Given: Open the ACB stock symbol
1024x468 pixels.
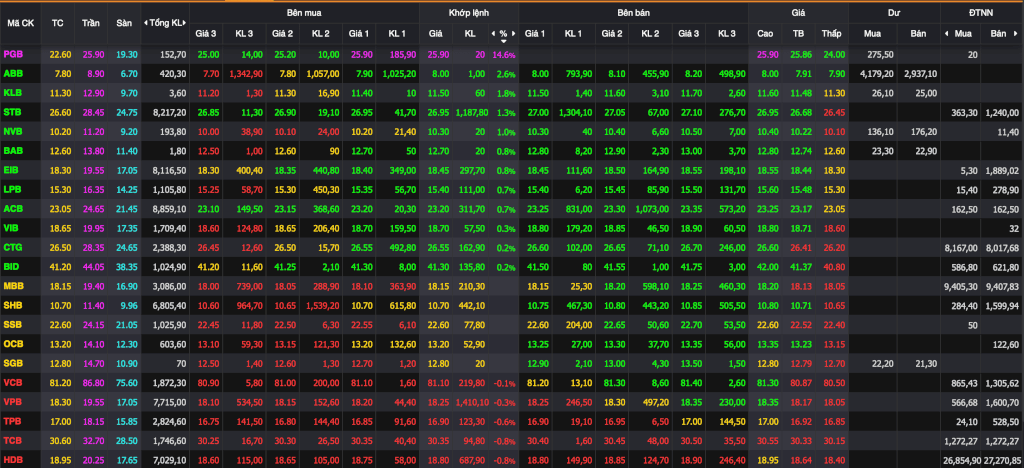Looking at the screenshot, I should (x=14, y=208).
